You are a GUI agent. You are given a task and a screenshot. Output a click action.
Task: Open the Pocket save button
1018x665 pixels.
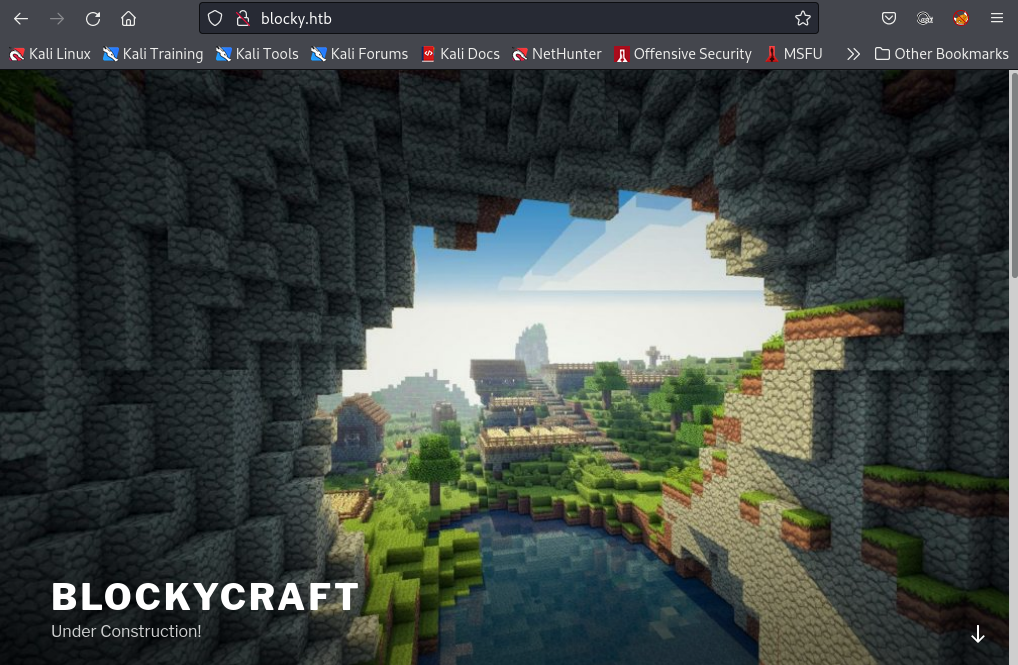click(x=889, y=19)
